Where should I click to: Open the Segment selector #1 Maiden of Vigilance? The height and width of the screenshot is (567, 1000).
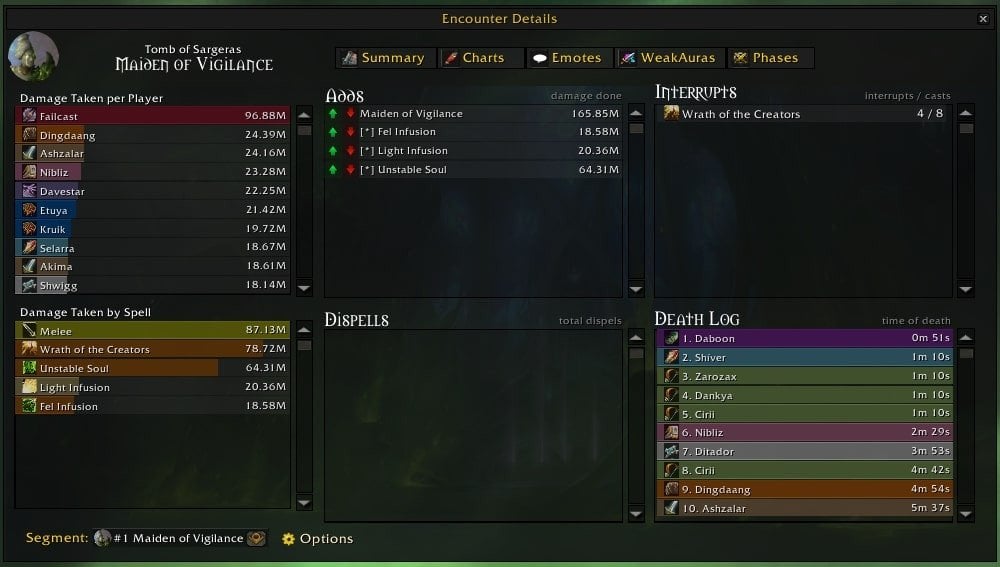click(179, 538)
